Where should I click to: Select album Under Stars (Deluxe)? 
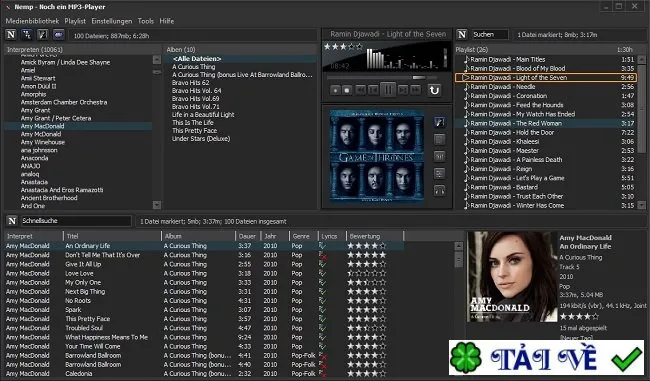click(201, 139)
